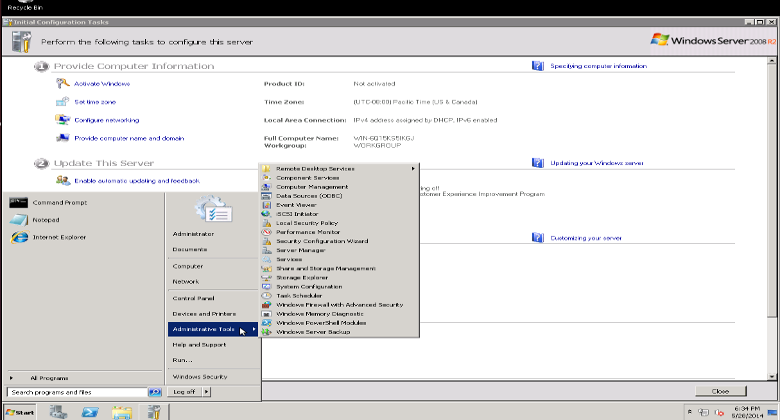Click the Administrator user picture
This screenshot has width=780, height=420.
click(213, 210)
